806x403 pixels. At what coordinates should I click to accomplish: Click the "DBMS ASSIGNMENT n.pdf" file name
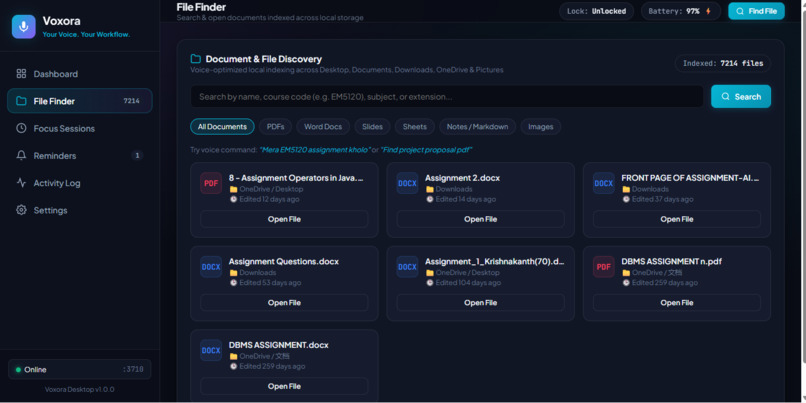pos(671,261)
